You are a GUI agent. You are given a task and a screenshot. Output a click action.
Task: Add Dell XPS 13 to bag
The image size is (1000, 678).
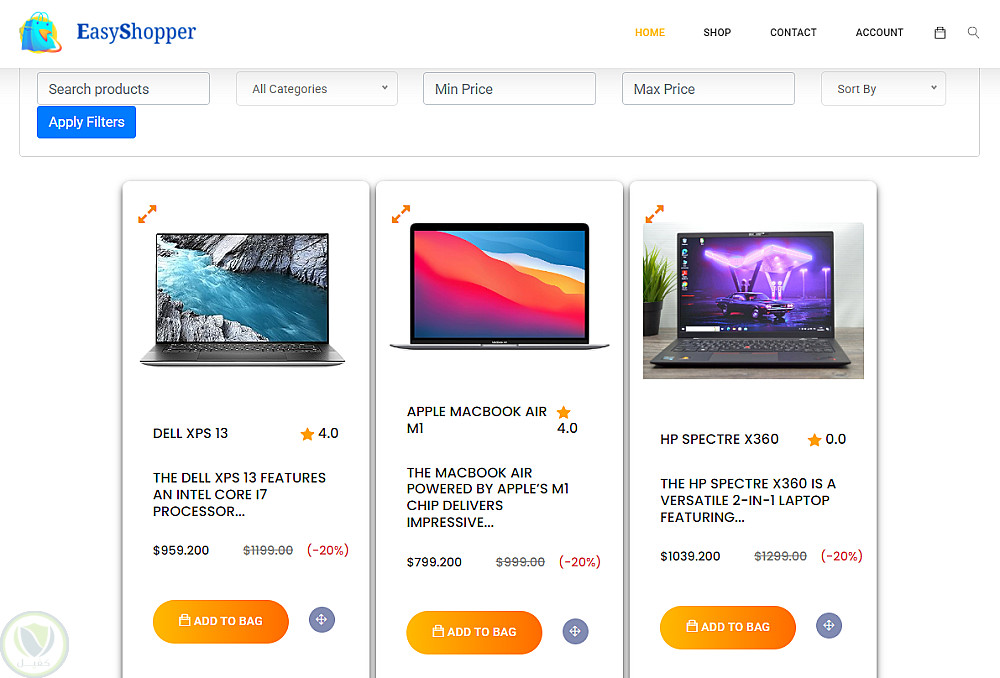click(x=221, y=621)
